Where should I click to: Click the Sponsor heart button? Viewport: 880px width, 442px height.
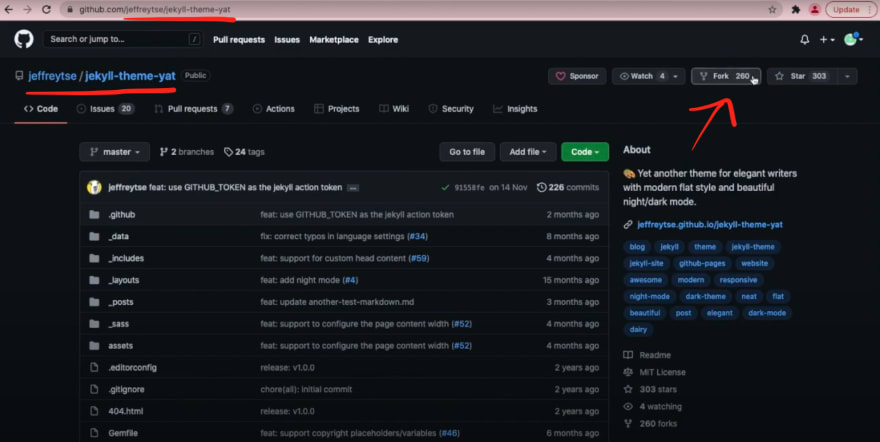pyautogui.click(x=577, y=76)
